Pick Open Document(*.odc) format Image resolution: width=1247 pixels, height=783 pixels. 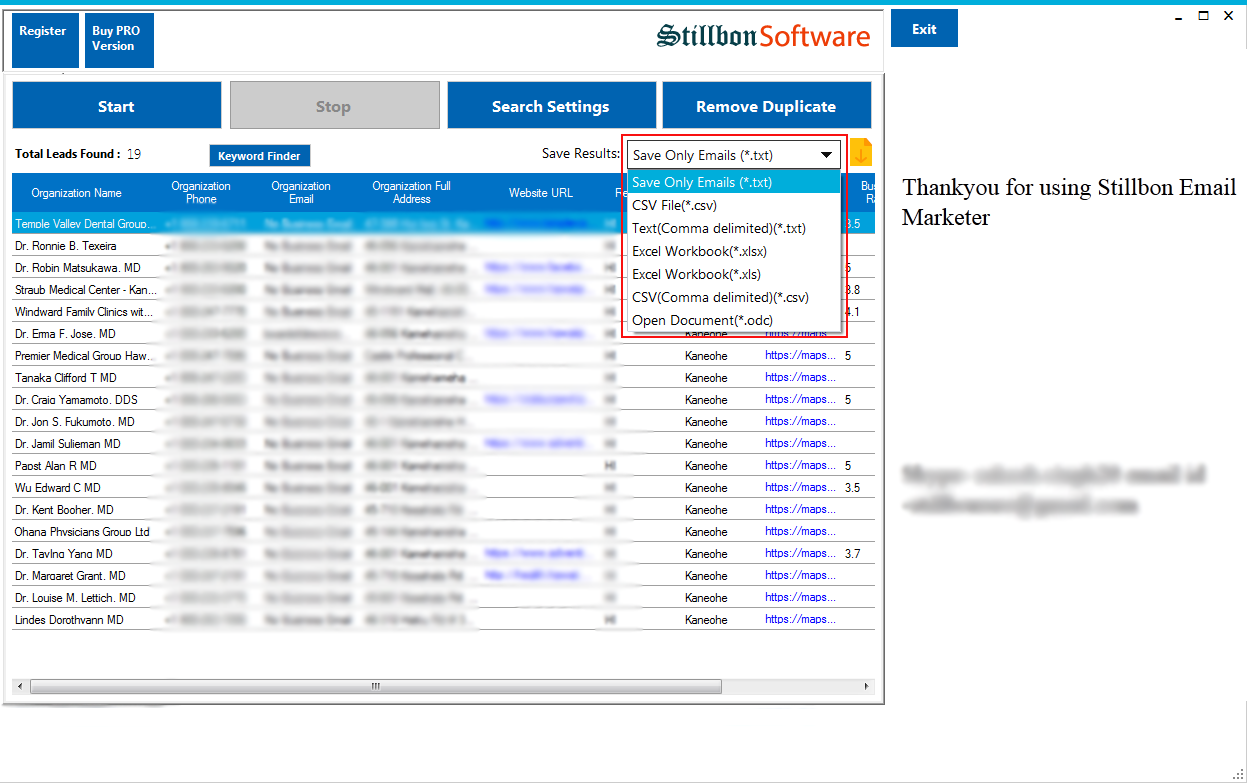734,320
